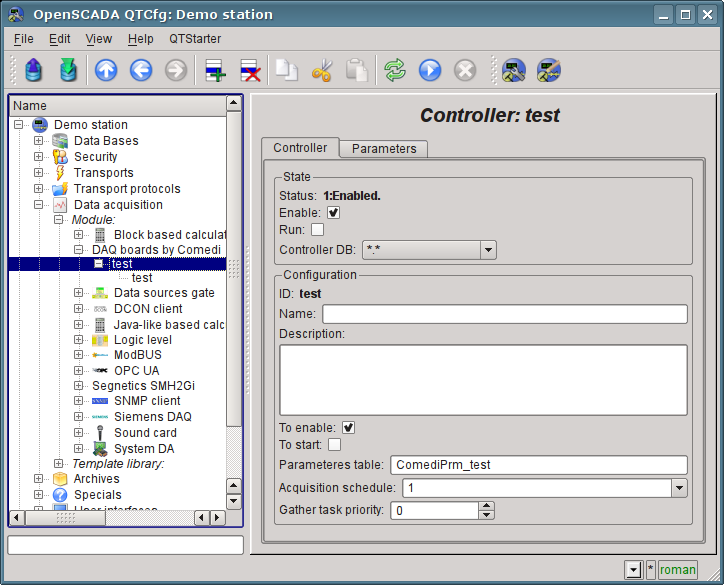Click the Add item toolbar icon
724x585 pixels.
tap(215, 71)
